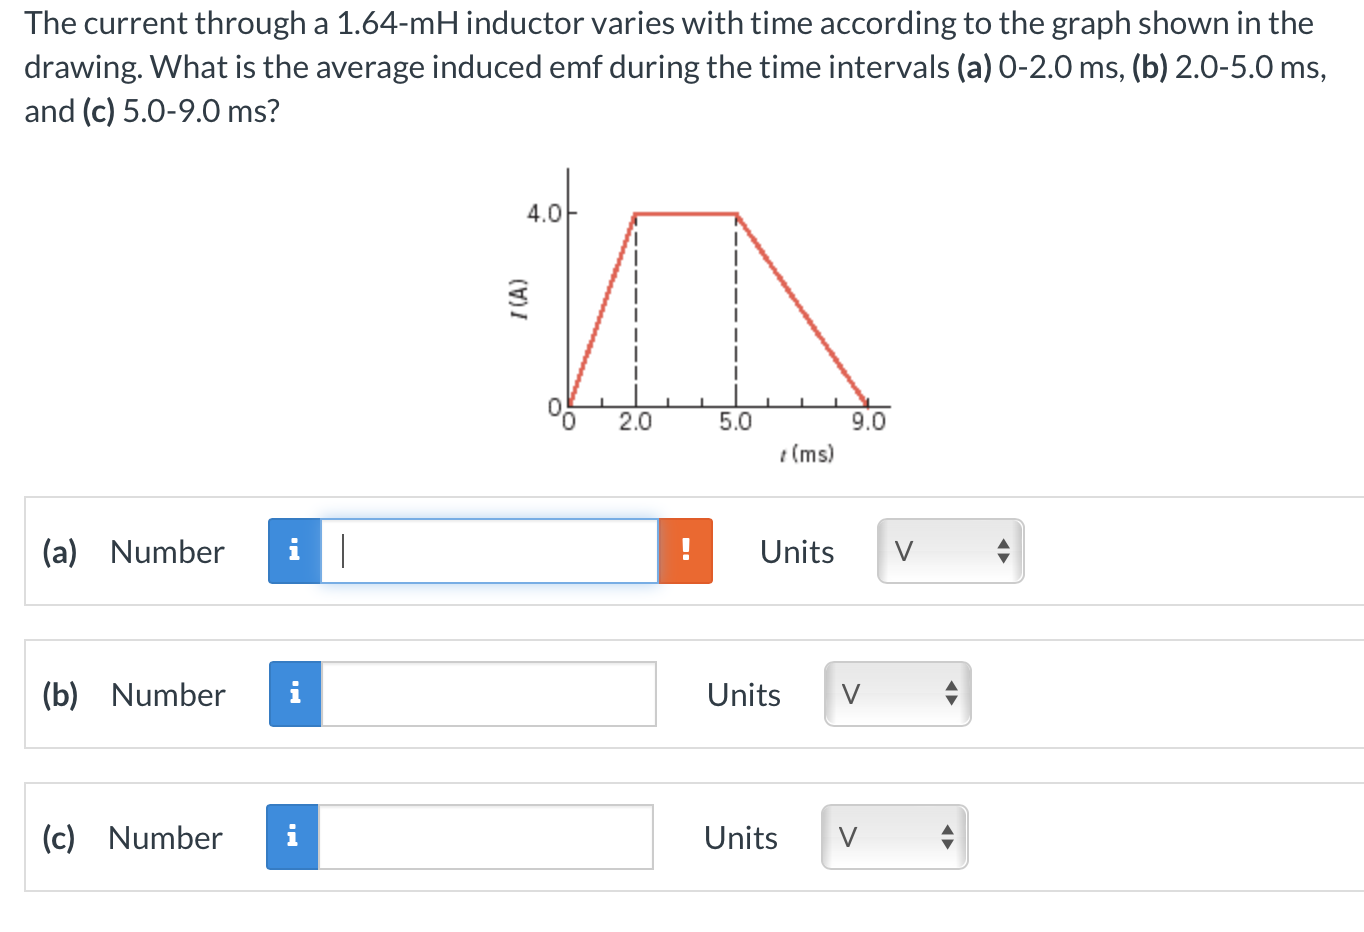1364x932 pixels.
Task: Focus the part (a) number input field
Action: click(489, 551)
